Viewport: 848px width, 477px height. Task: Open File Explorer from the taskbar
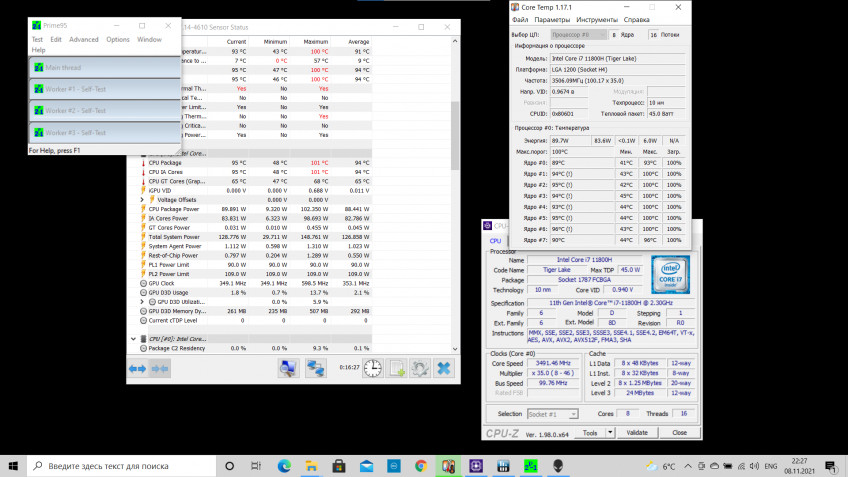click(x=312, y=466)
